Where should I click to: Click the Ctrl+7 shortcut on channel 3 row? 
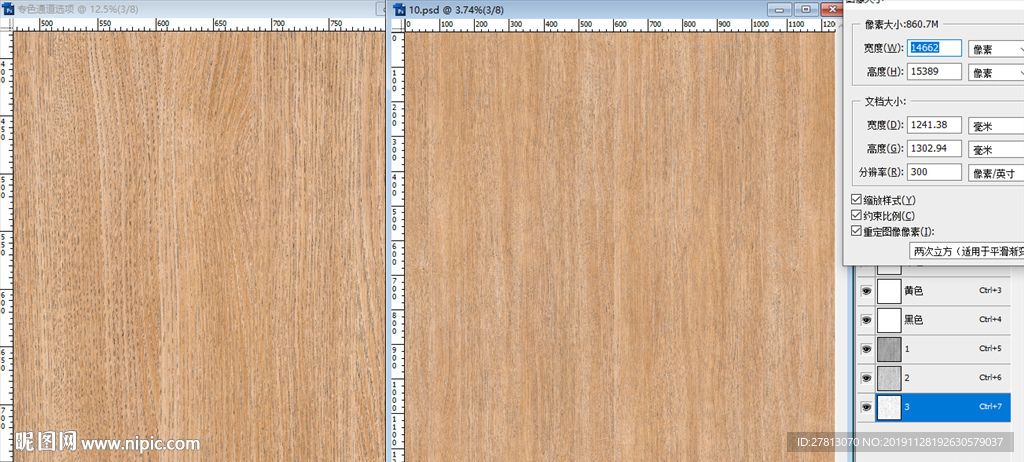click(990, 407)
